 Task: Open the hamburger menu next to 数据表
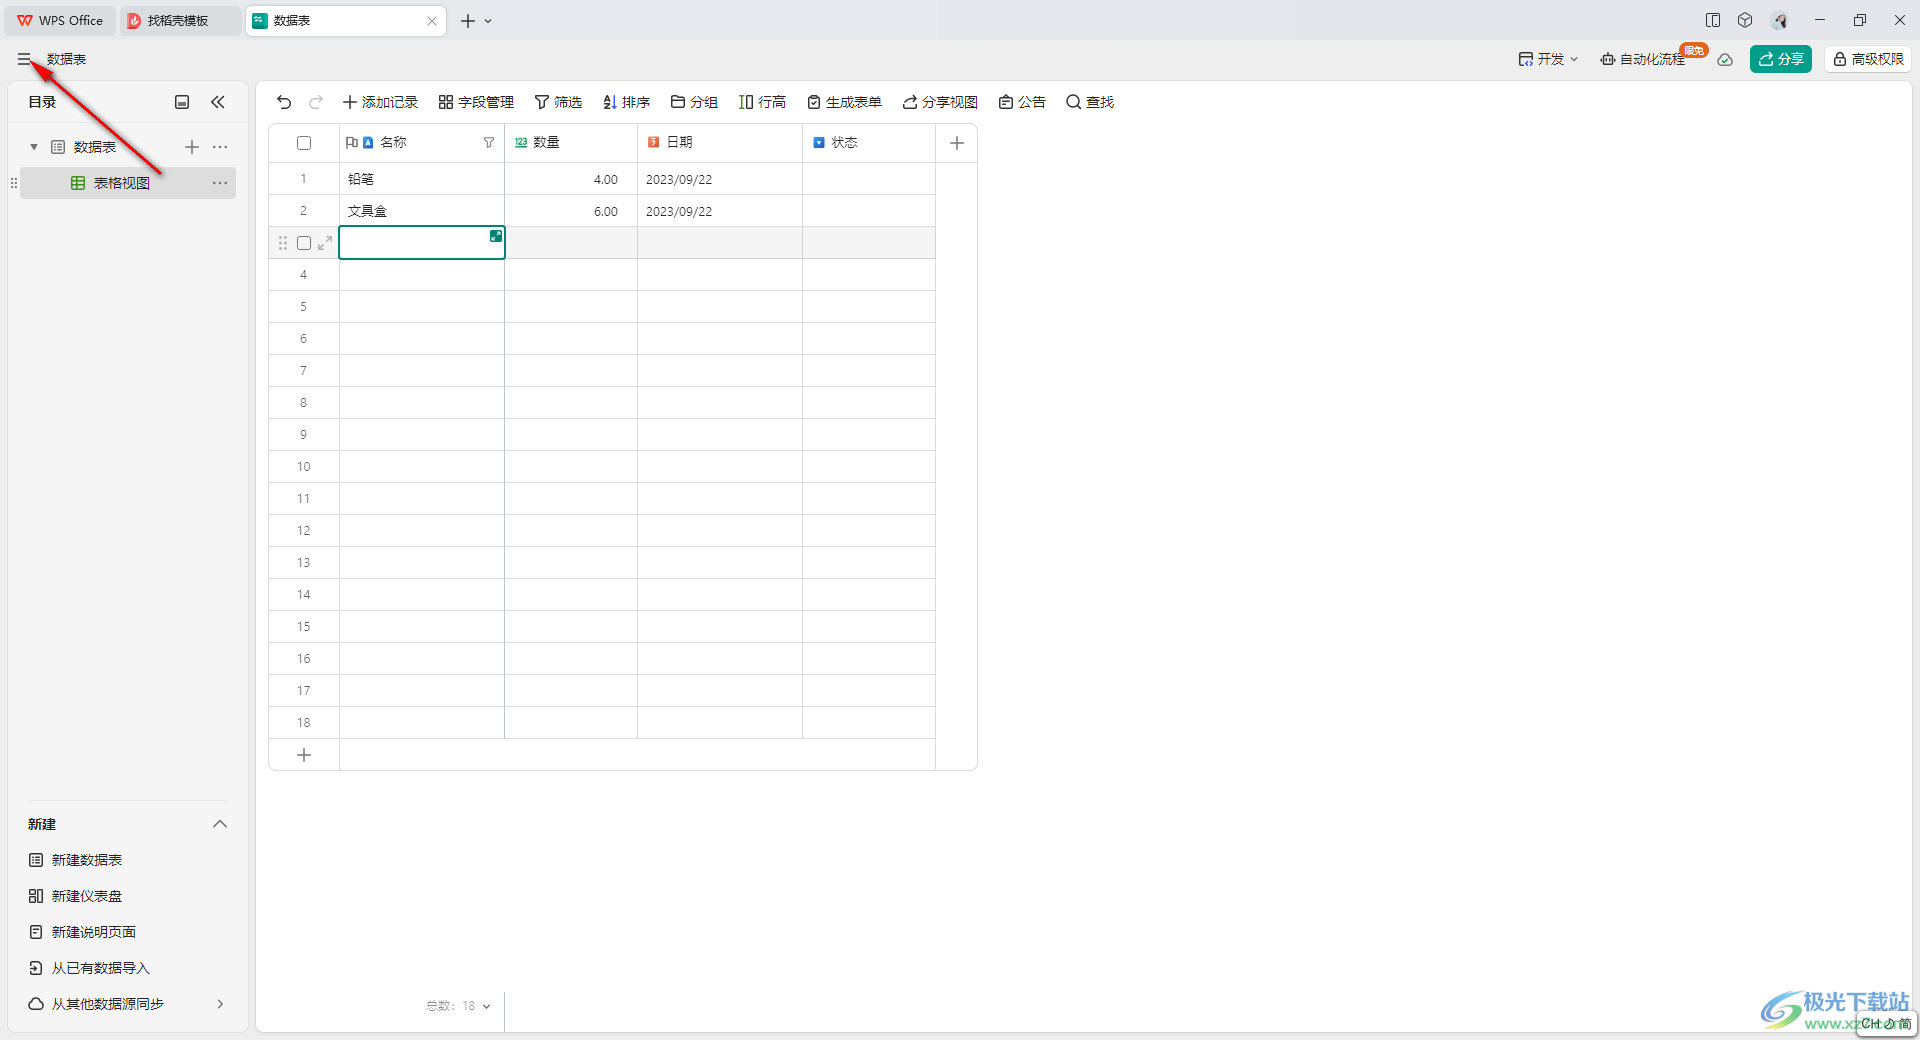coord(24,59)
